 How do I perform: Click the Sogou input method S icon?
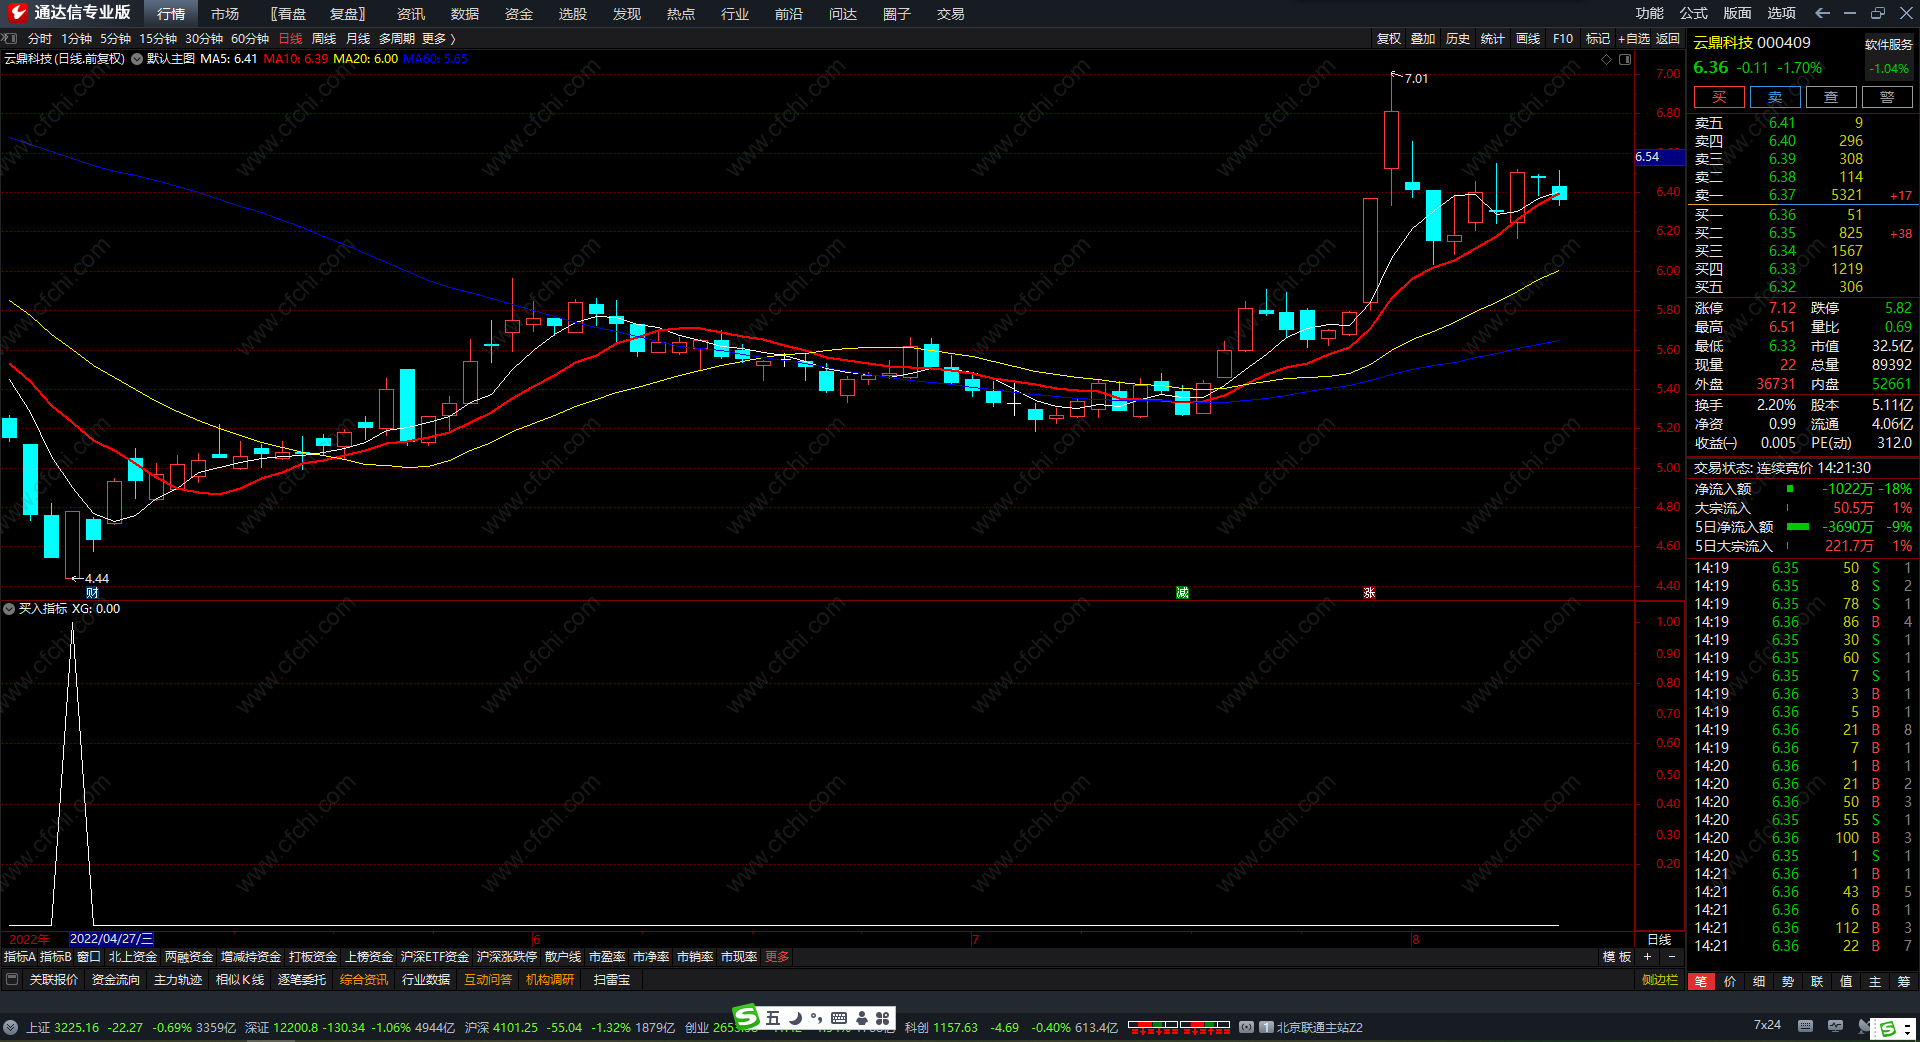tap(746, 1017)
